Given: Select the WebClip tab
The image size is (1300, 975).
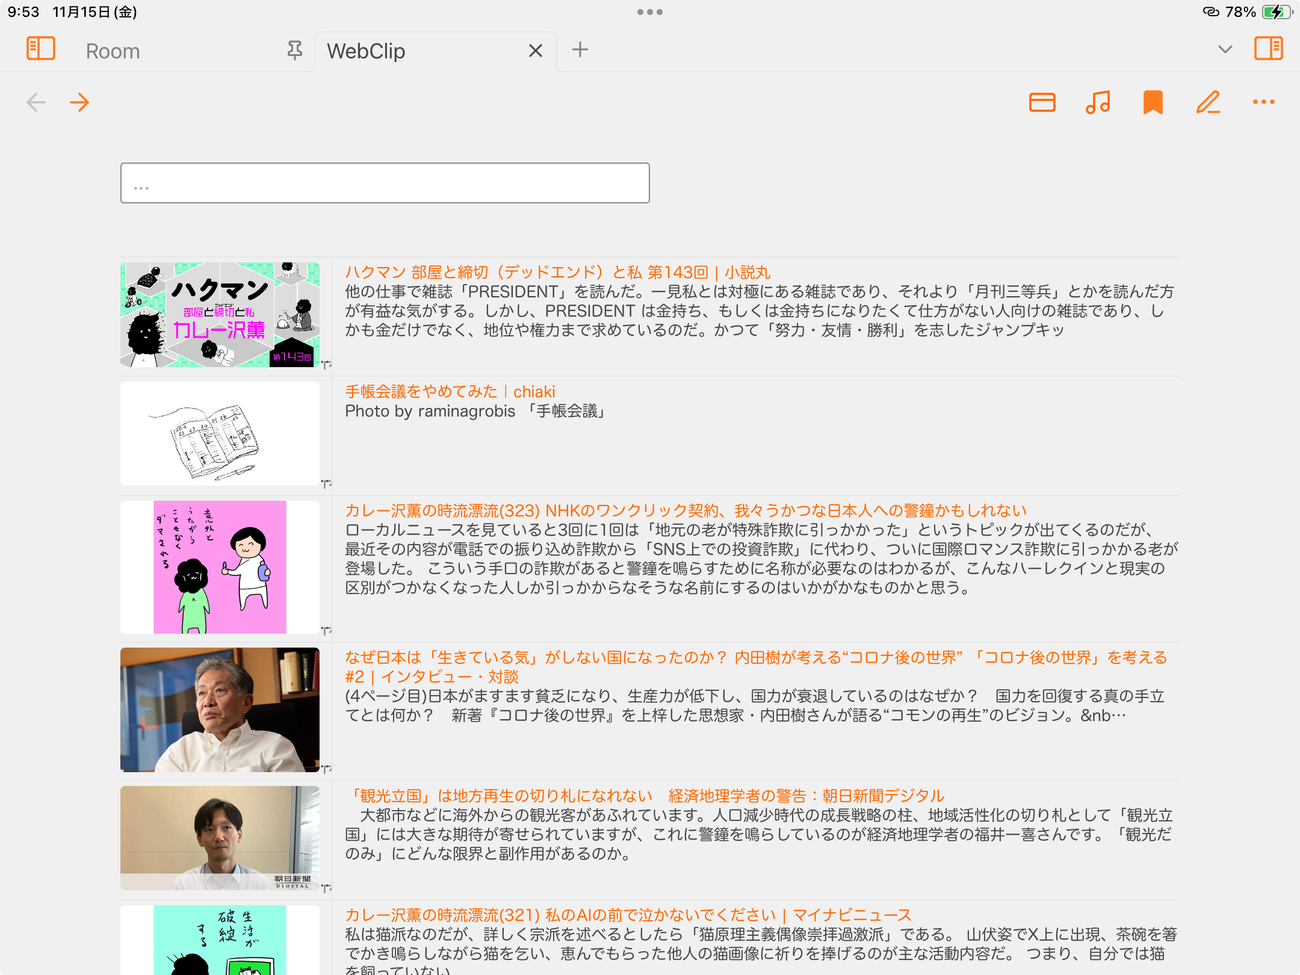Looking at the screenshot, I should [x=366, y=51].
